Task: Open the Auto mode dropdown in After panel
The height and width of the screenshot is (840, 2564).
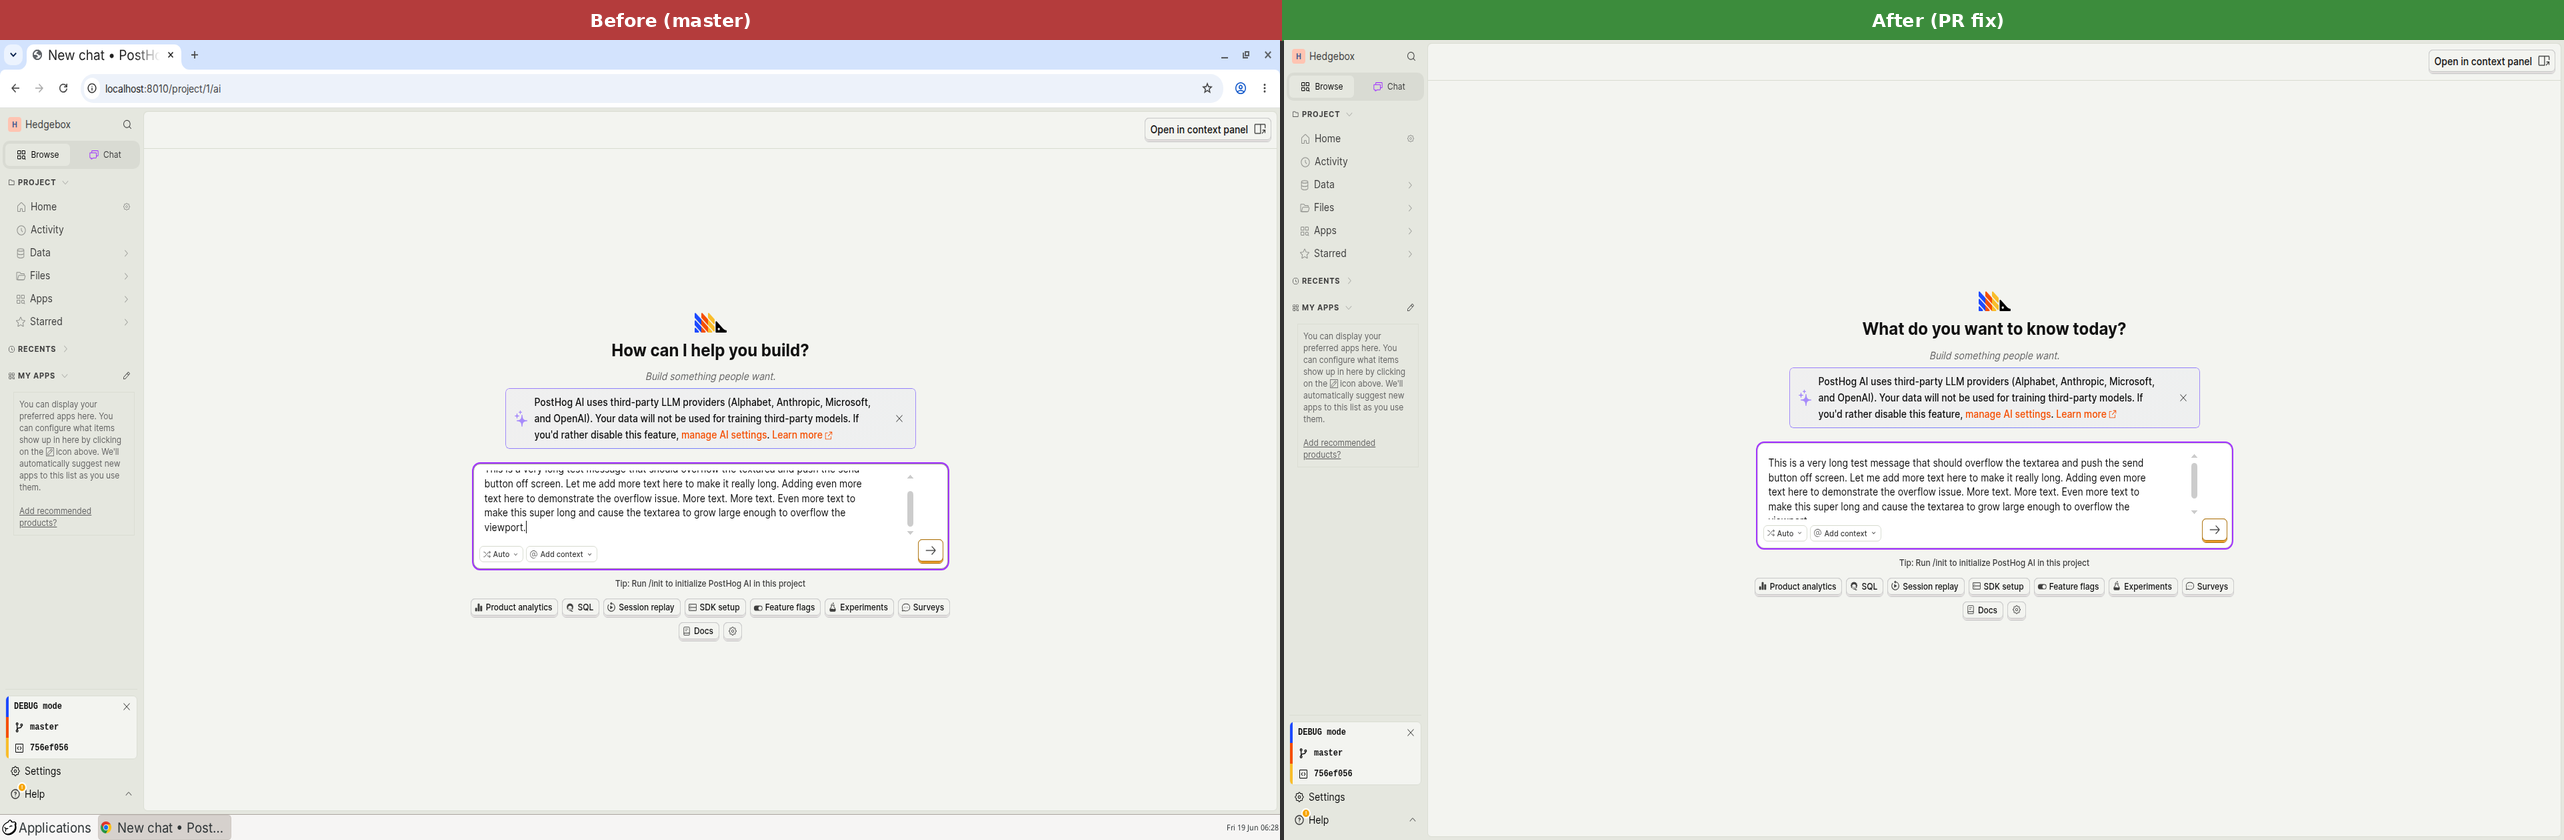Action: [x=1785, y=534]
